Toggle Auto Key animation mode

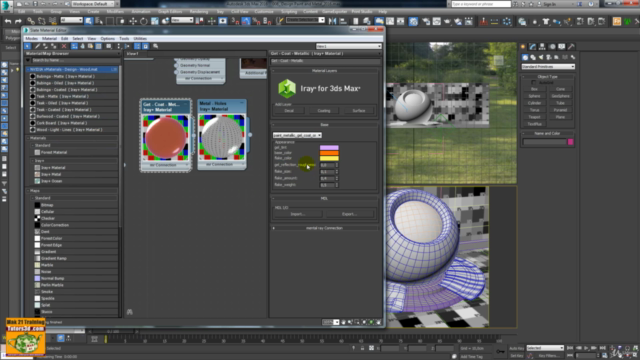coord(517,348)
